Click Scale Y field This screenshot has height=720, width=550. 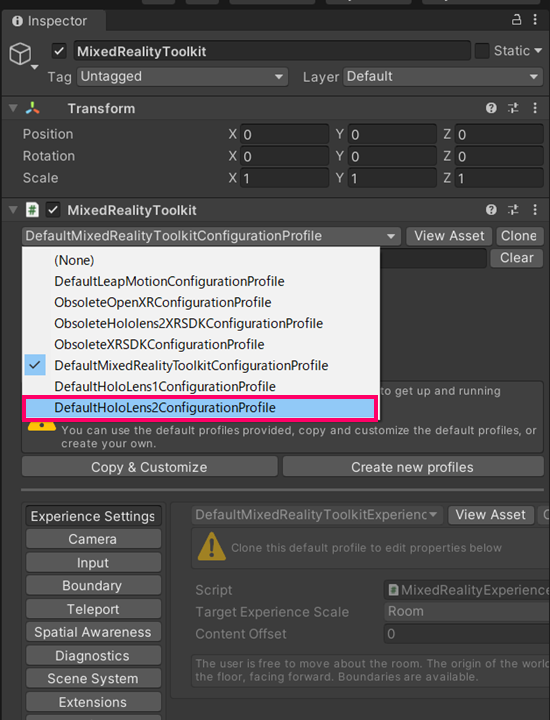click(392, 178)
